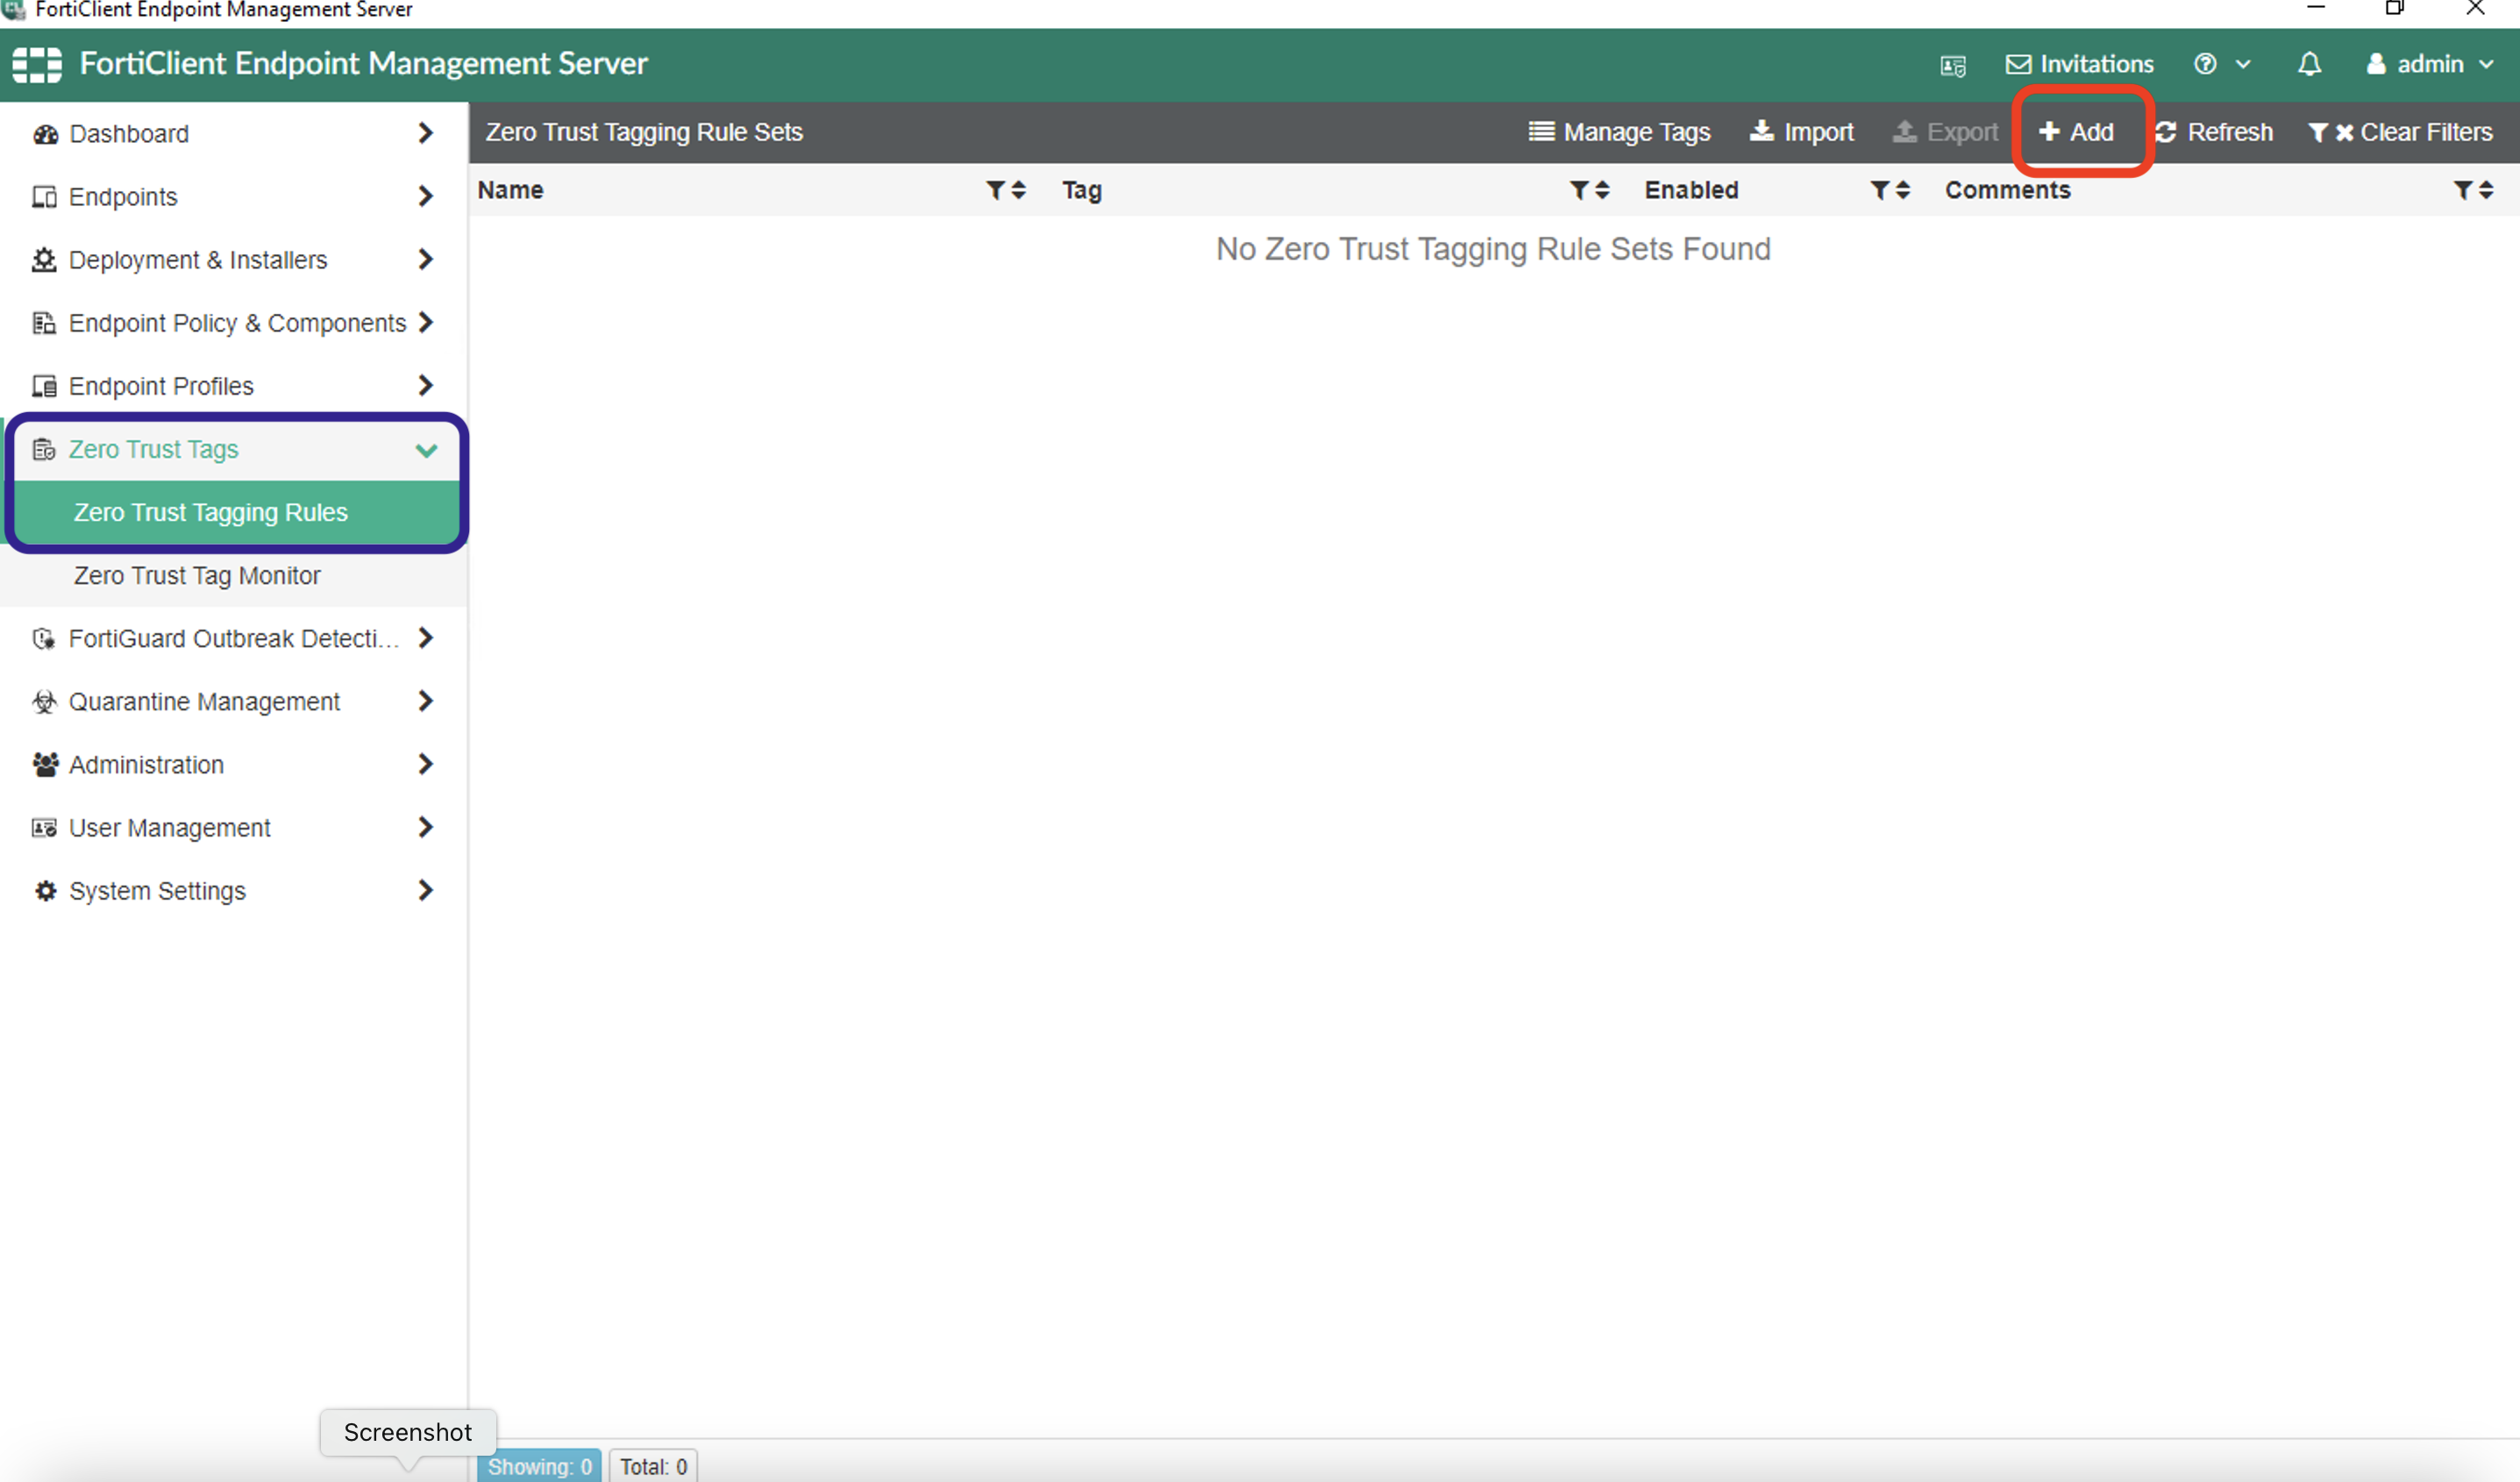The width and height of the screenshot is (2520, 1482).
Task: Filter the Tag column
Action: (x=1578, y=190)
